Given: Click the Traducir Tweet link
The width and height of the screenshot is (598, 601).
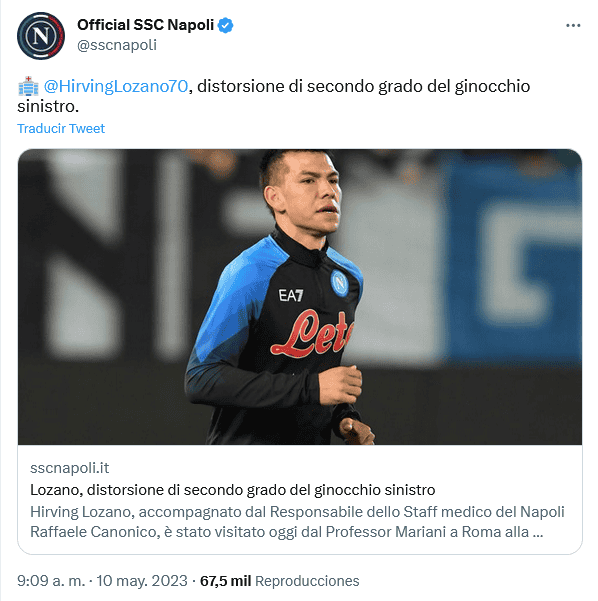Looking at the screenshot, I should 61,128.
